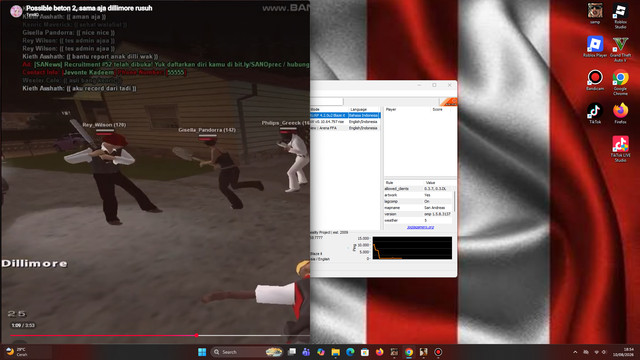Maximize the SA-MP browser window
Image resolution: width=640 pixels, height=360 pixels.
[434, 85]
